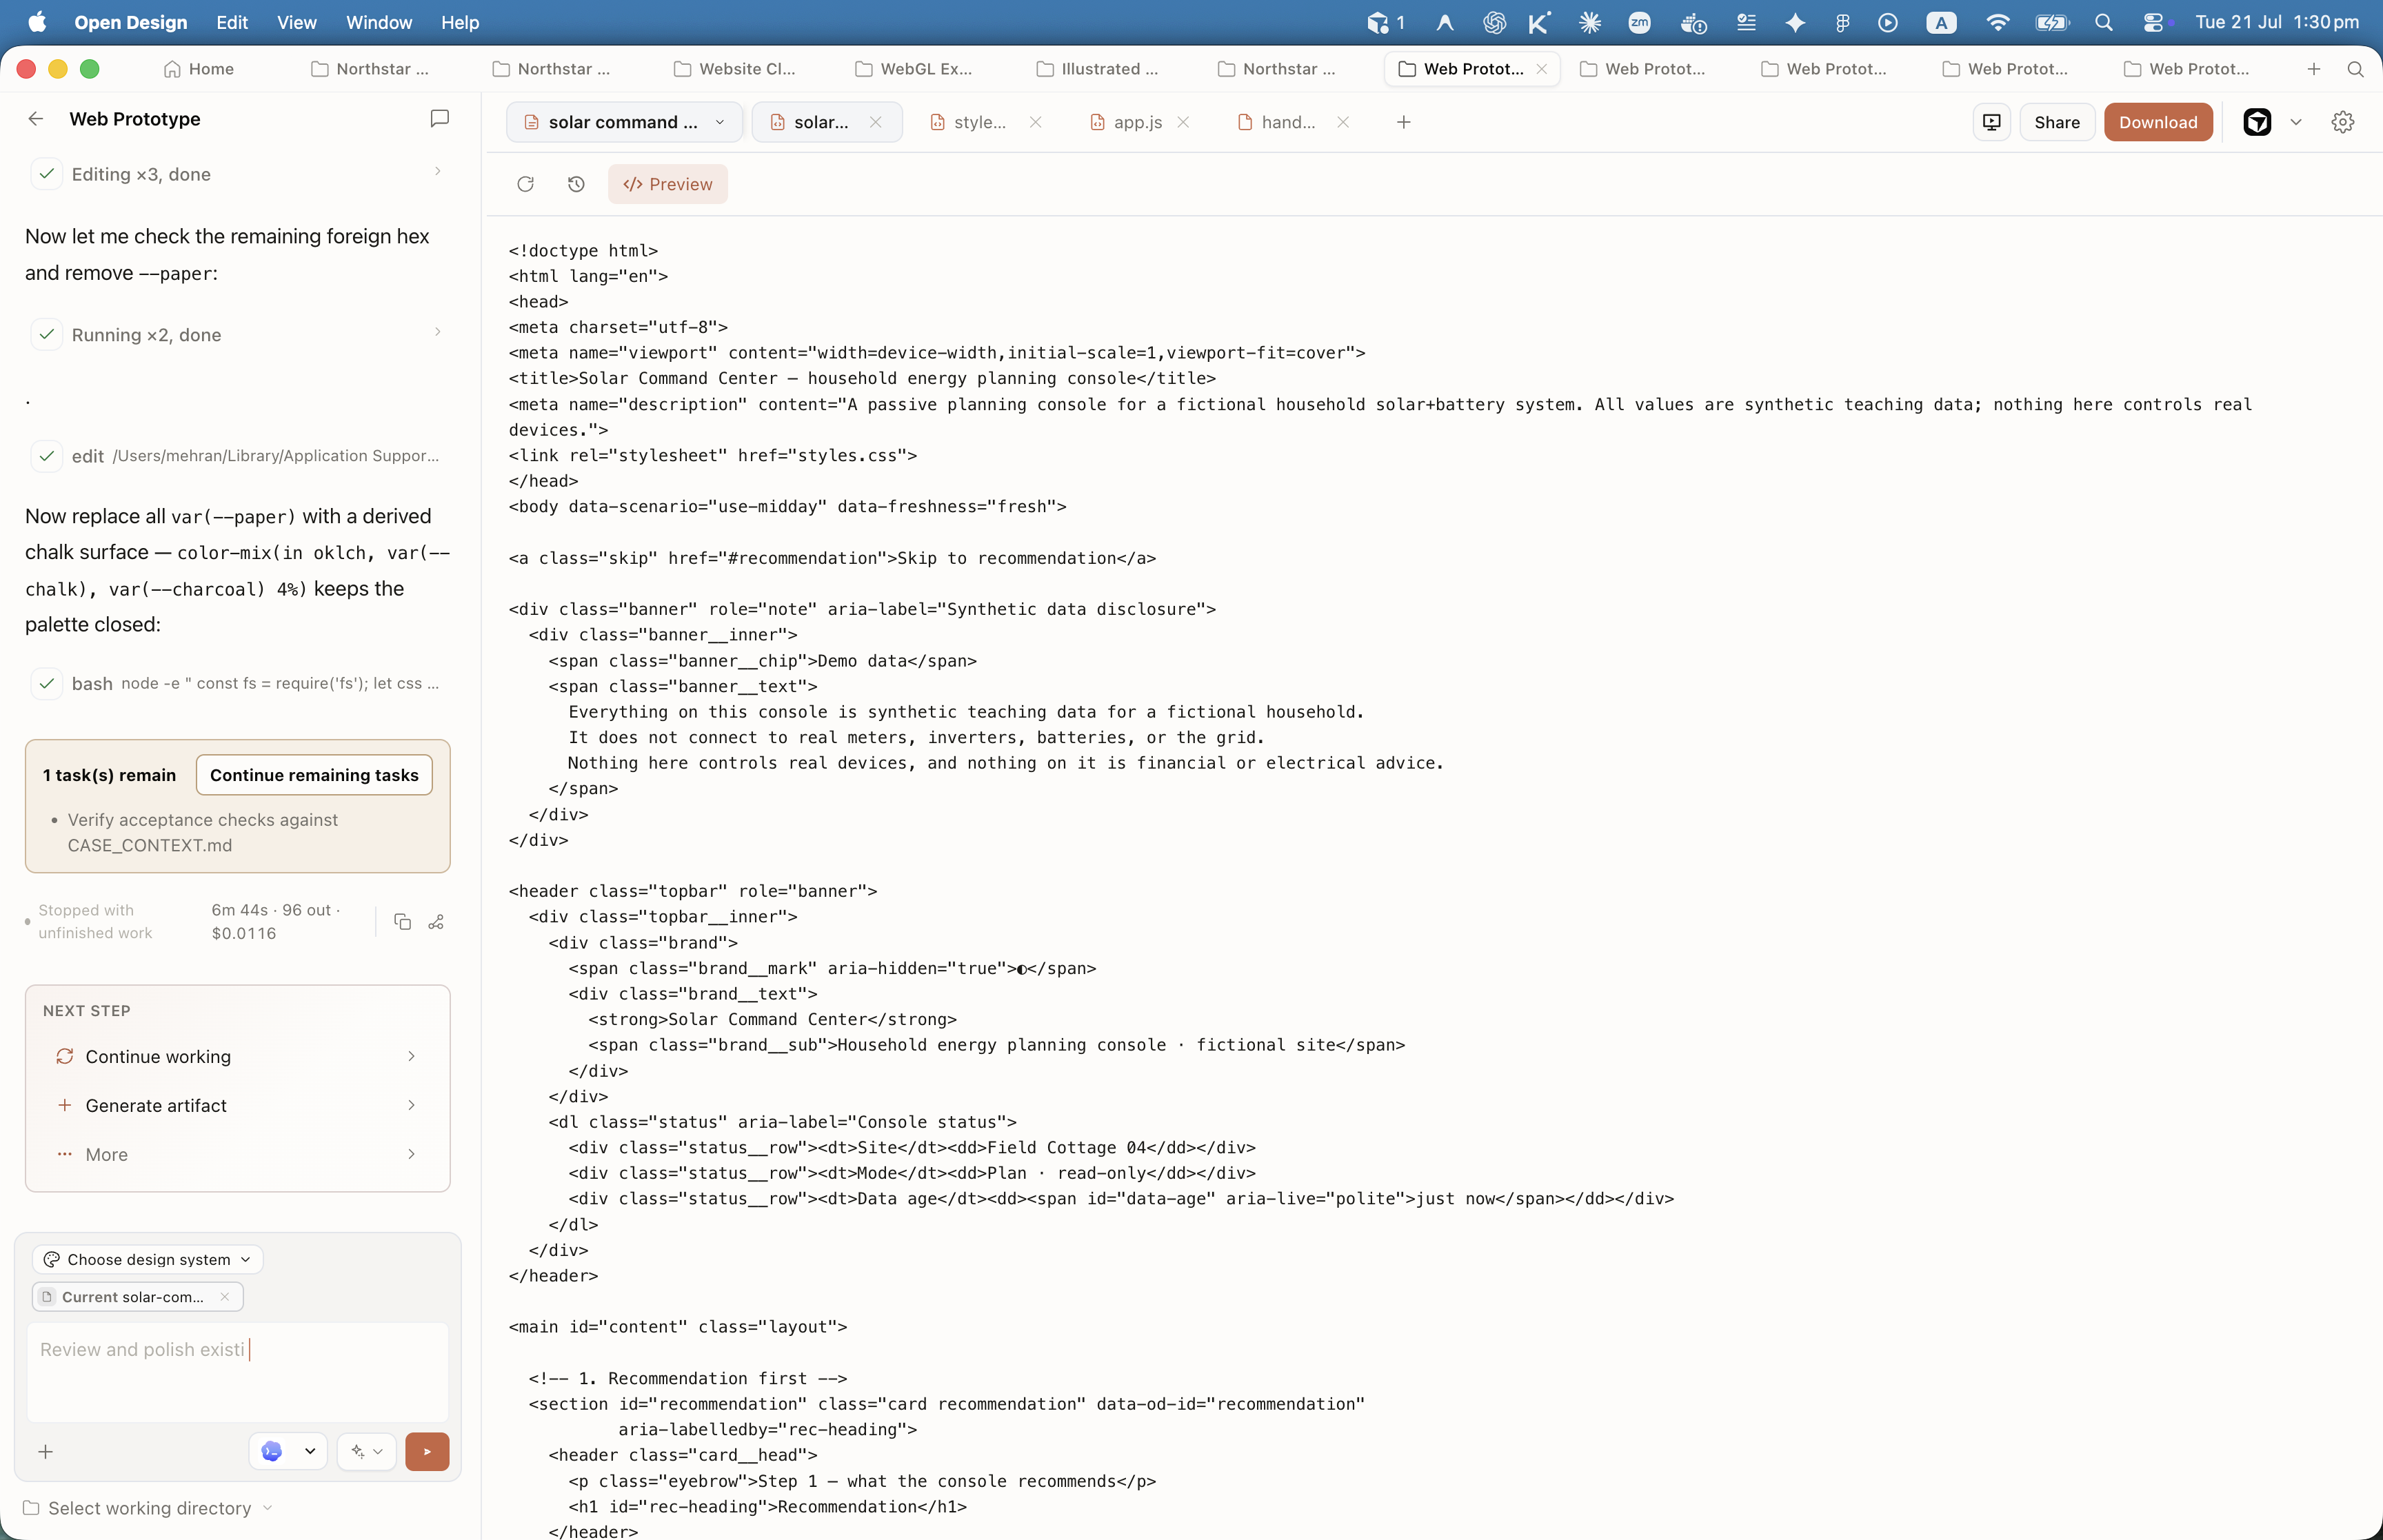The image size is (2383, 1540).
Task: Close the app.js tab
Action: (1183, 122)
